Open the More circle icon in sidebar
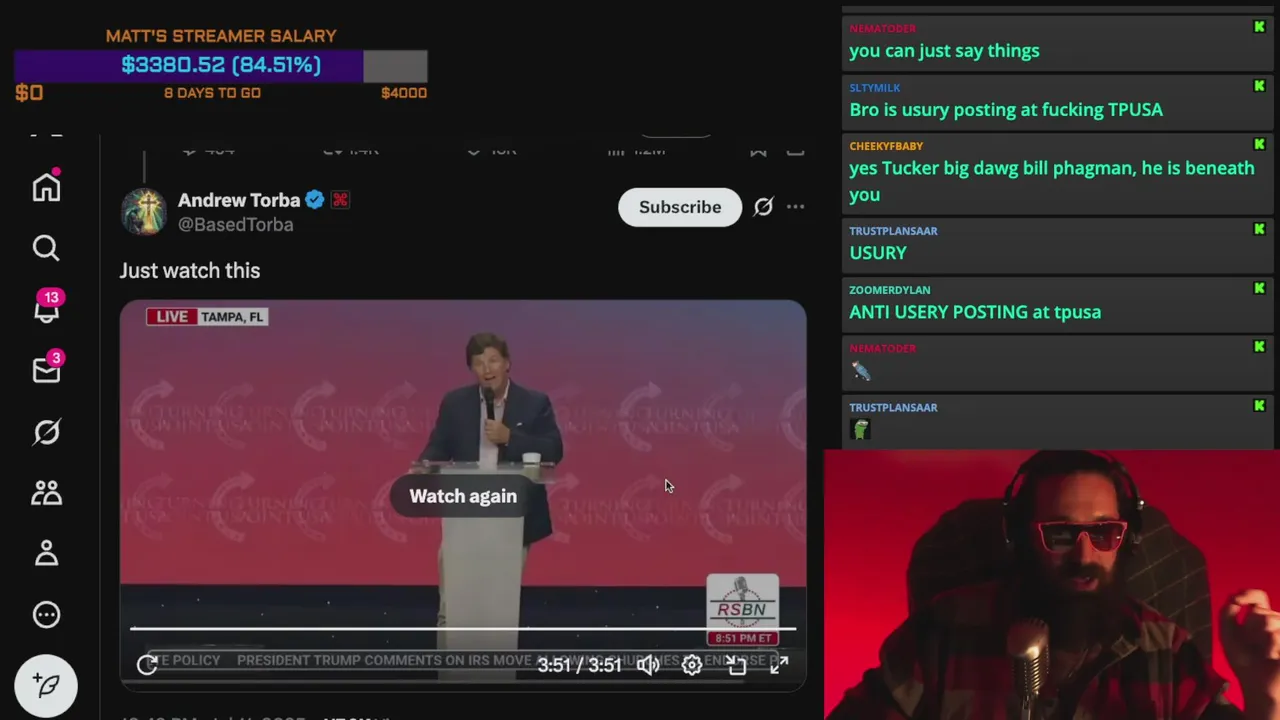 pyautogui.click(x=46, y=614)
